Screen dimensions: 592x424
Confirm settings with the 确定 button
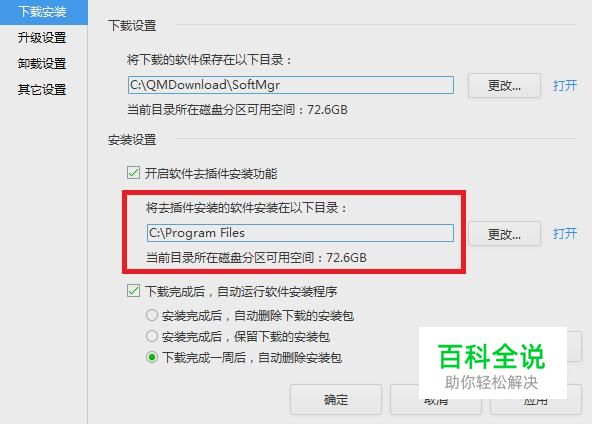(336, 400)
